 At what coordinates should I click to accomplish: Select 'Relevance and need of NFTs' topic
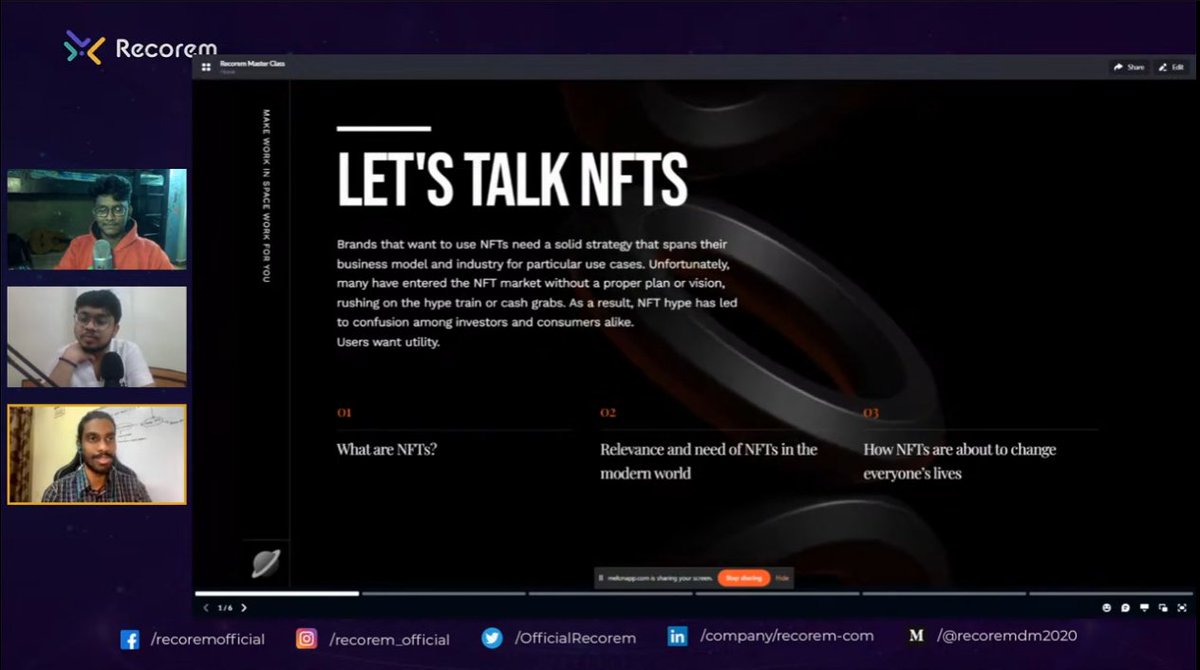pos(709,461)
